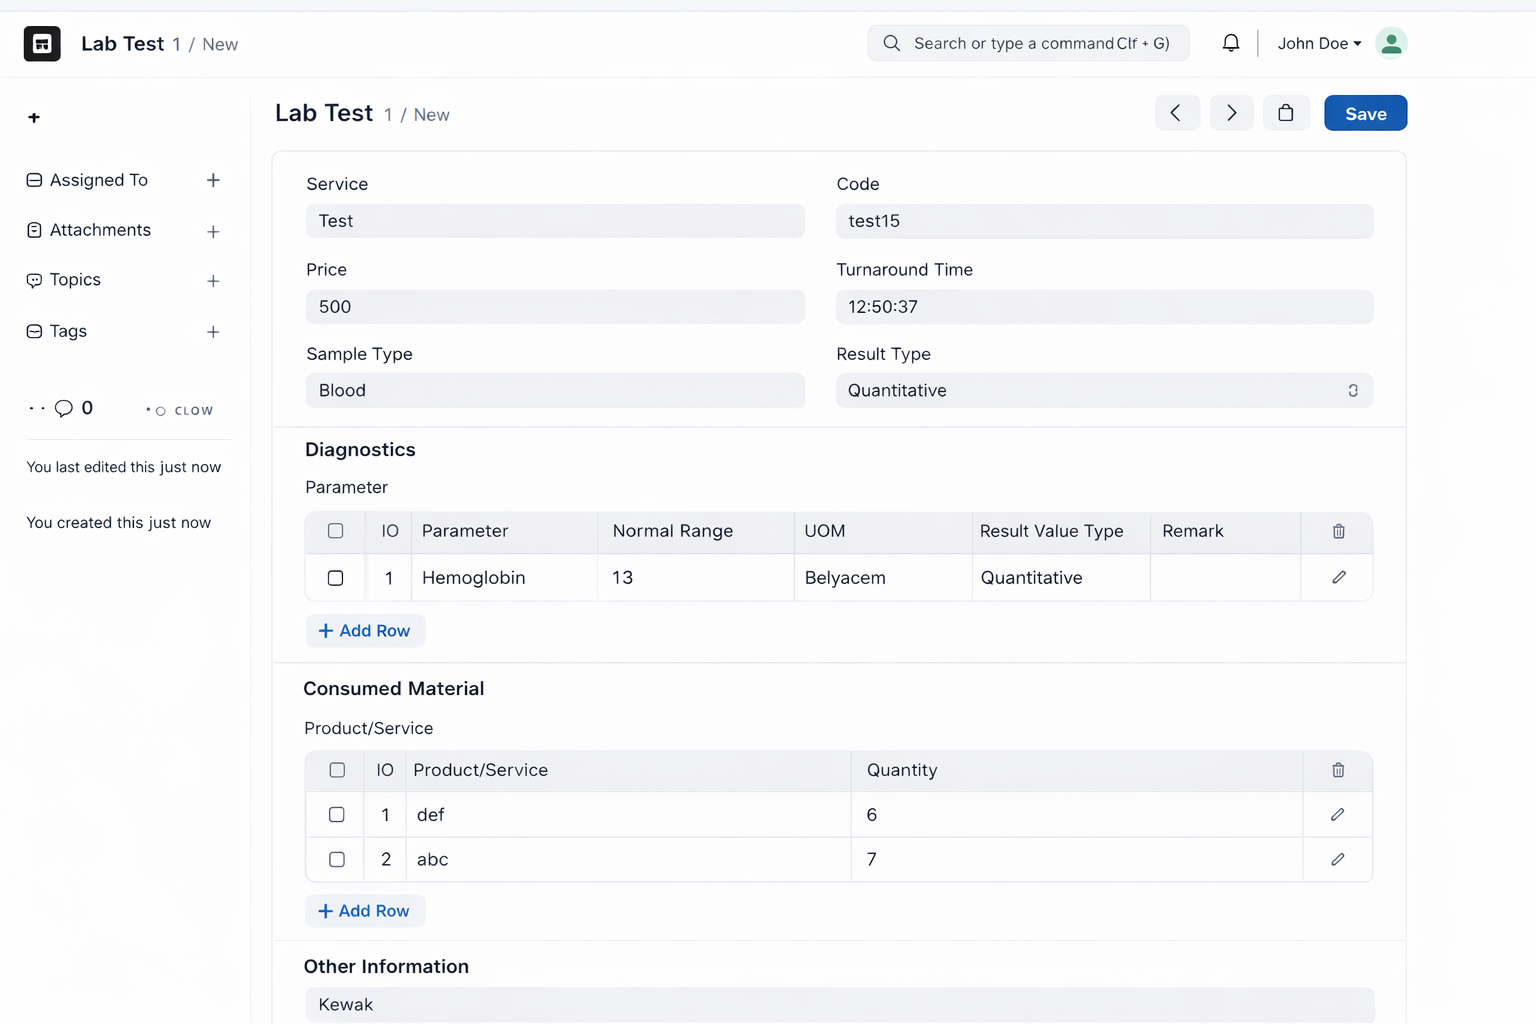Image resolution: width=1536 pixels, height=1024 pixels.
Task: Click the app home logo icon
Action: coord(42,44)
